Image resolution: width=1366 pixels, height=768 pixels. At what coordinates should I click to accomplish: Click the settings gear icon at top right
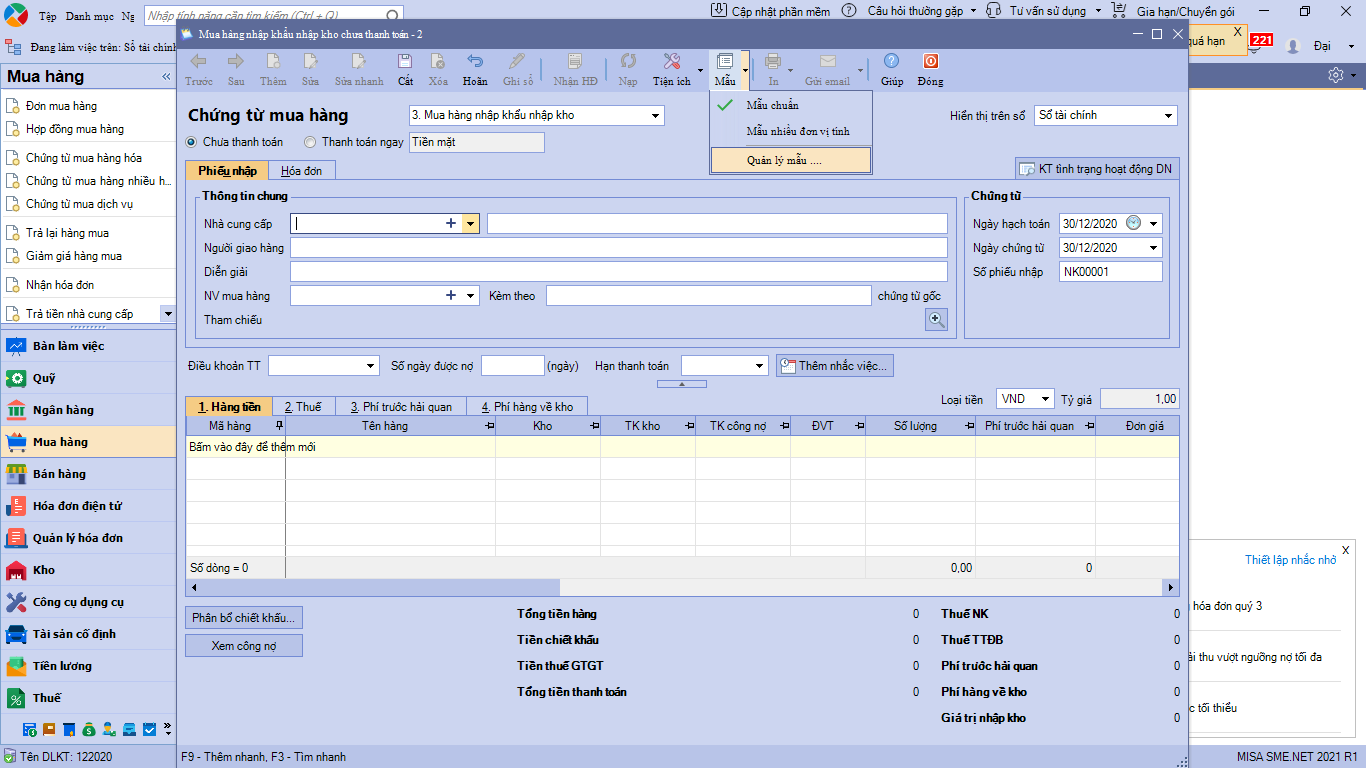click(x=1335, y=75)
